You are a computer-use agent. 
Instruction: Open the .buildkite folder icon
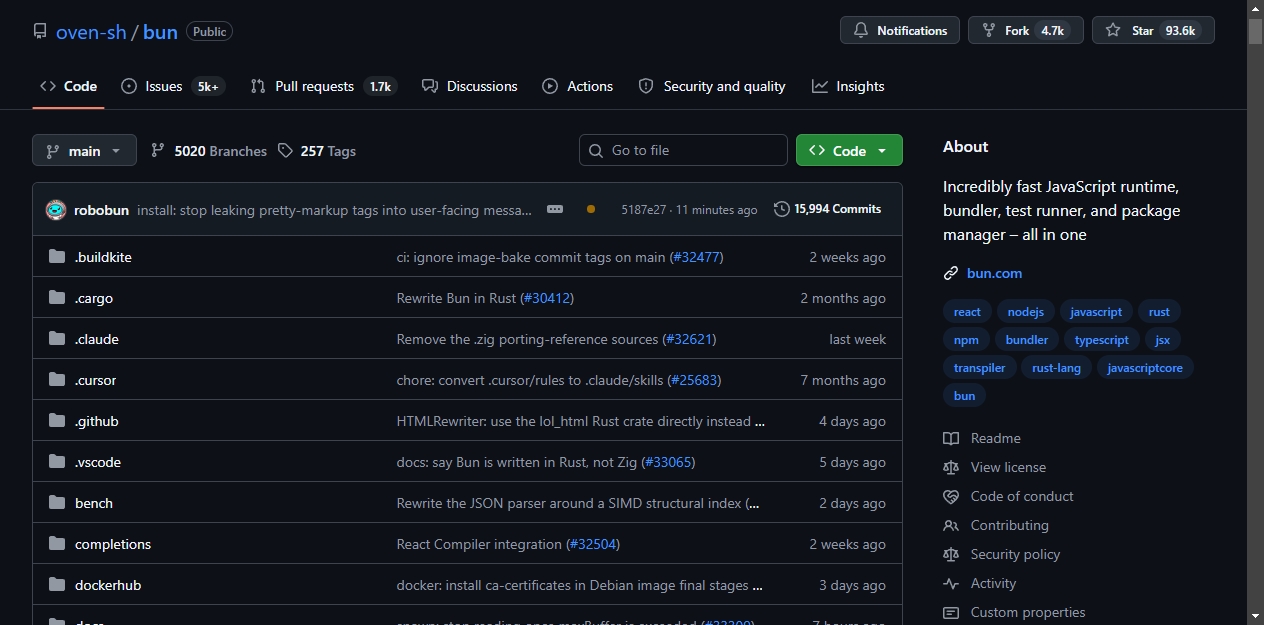click(57, 257)
